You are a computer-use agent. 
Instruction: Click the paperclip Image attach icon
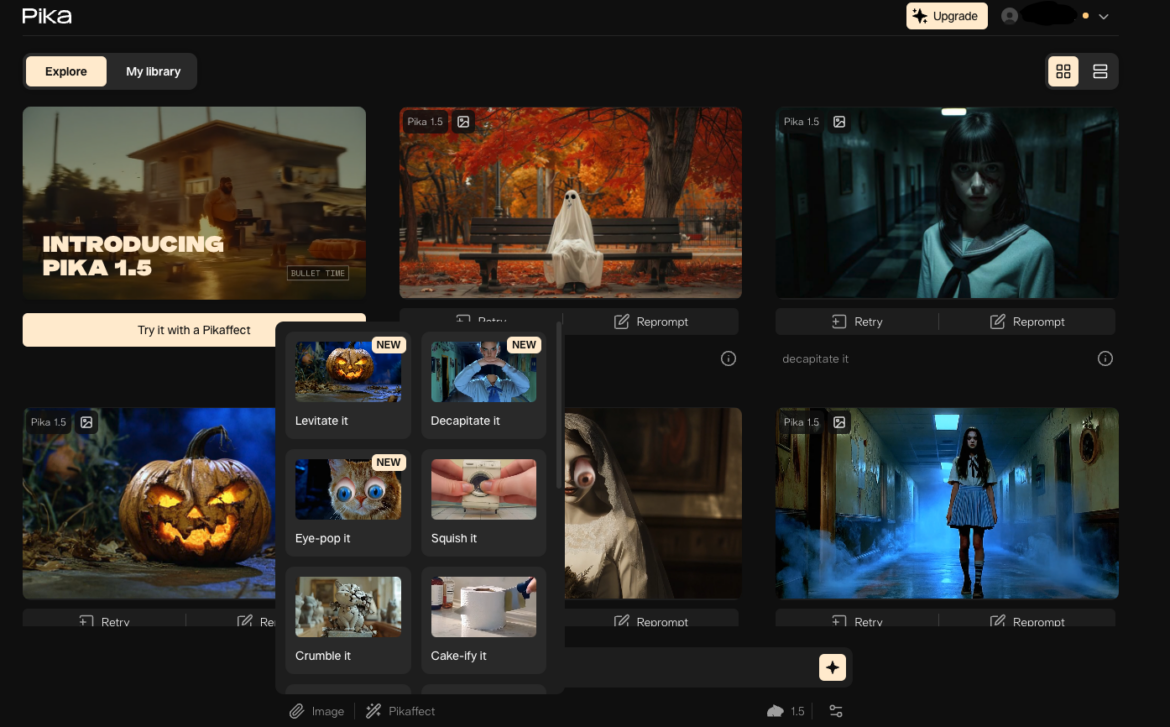pyautogui.click(x=296, y=711)
